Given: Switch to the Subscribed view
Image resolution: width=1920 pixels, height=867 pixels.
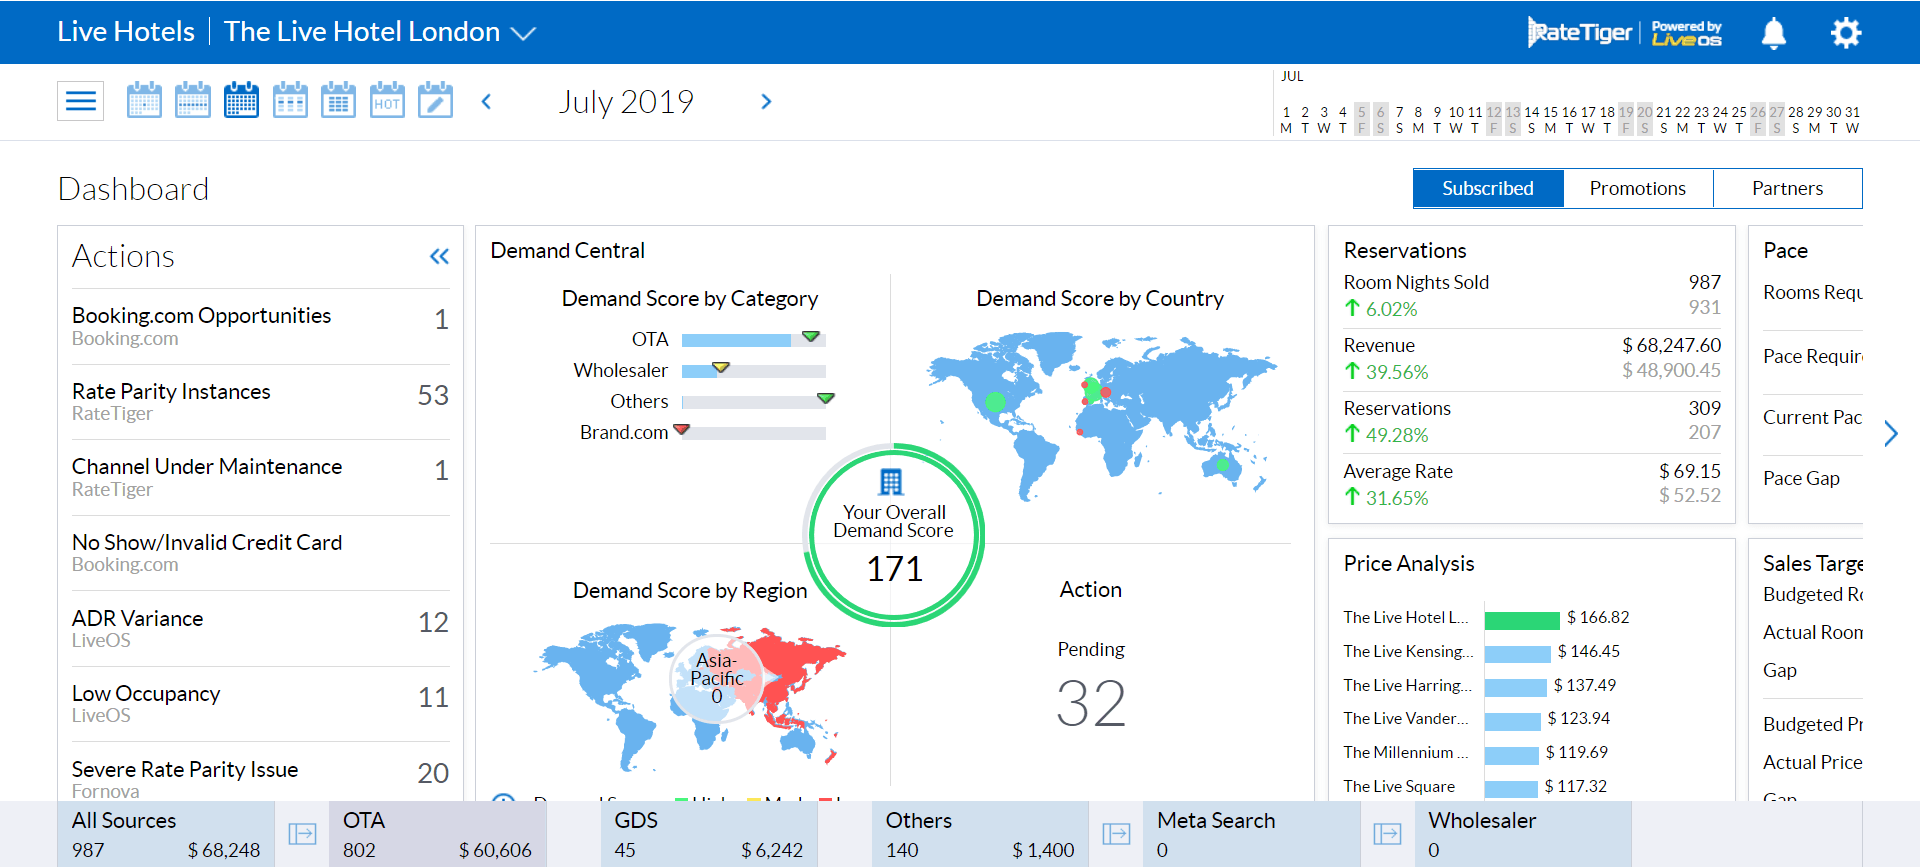Looking at the screenshot, I should point(1487,188).
